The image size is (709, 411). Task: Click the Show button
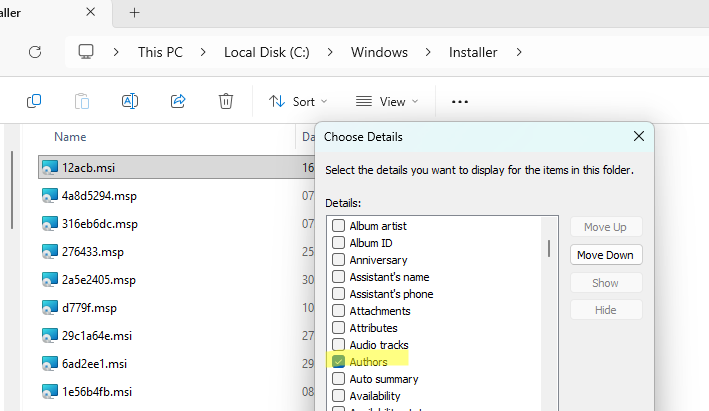click(606, 283)
